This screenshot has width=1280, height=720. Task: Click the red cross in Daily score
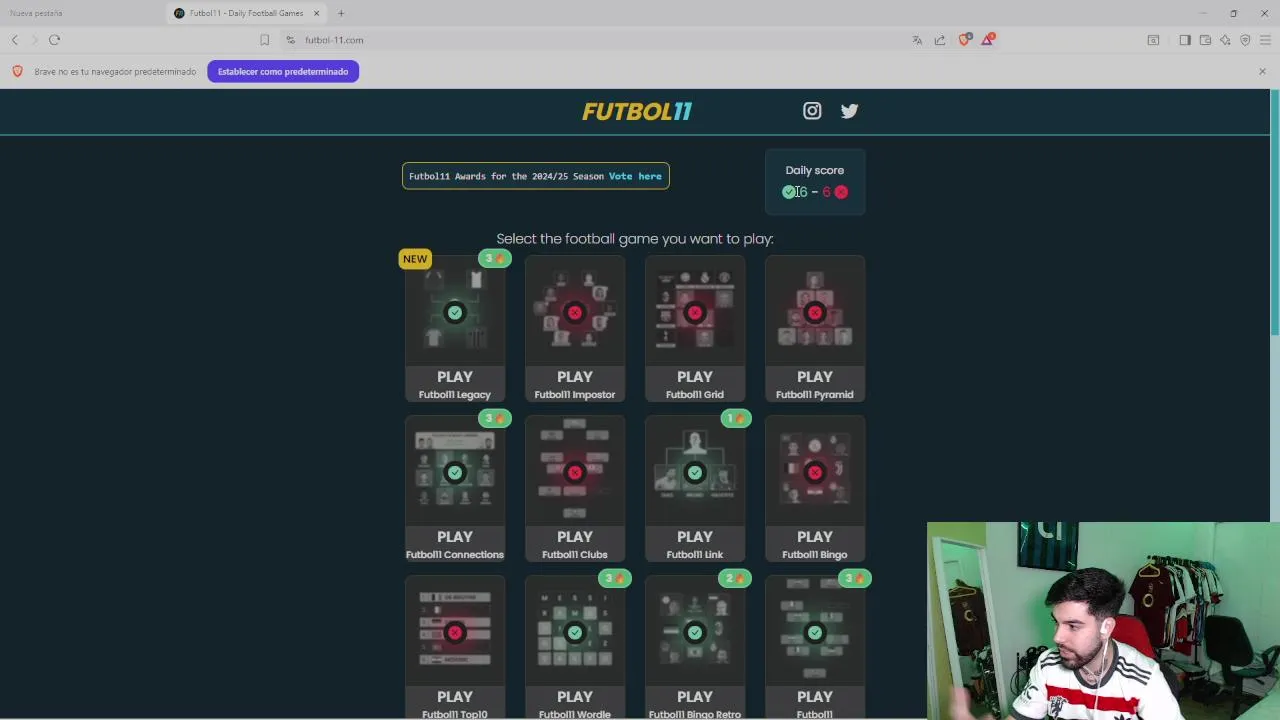(x=841, y=192)
